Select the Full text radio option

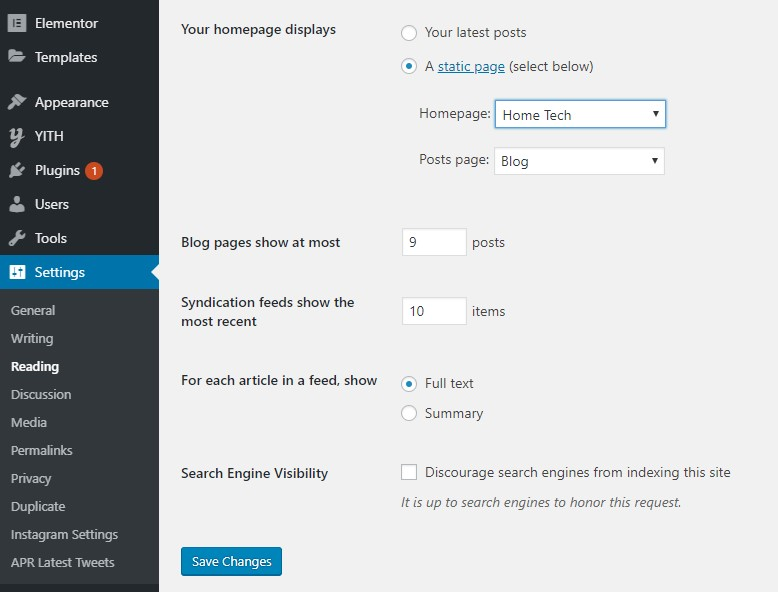409,384
